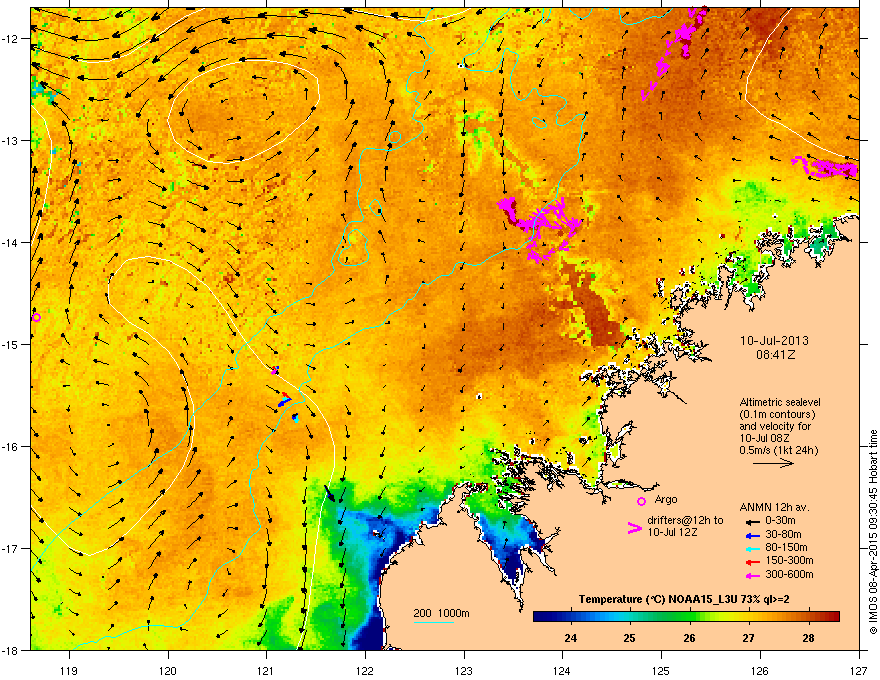Click the latitude axis label '-17'
Image resolution: width=880 pixels, height=680 pixels.
[x=11, y=548]
